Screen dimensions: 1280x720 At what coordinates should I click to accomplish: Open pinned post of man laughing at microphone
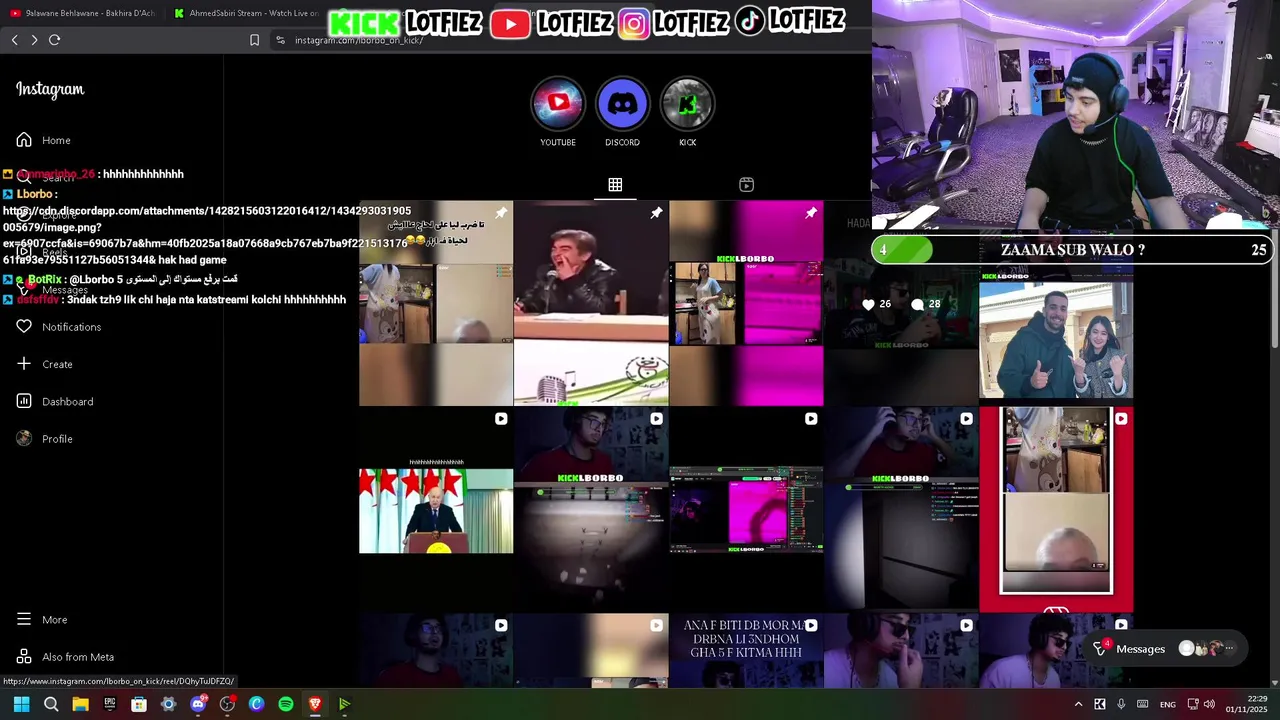click(591, 303)
